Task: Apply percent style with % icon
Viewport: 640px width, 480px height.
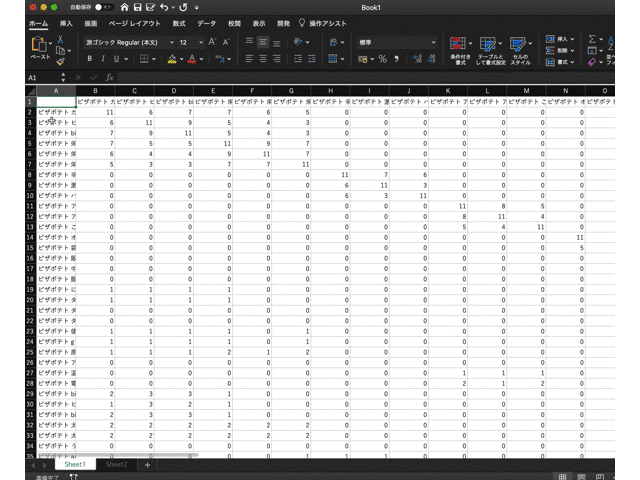Action: point(382,59)
